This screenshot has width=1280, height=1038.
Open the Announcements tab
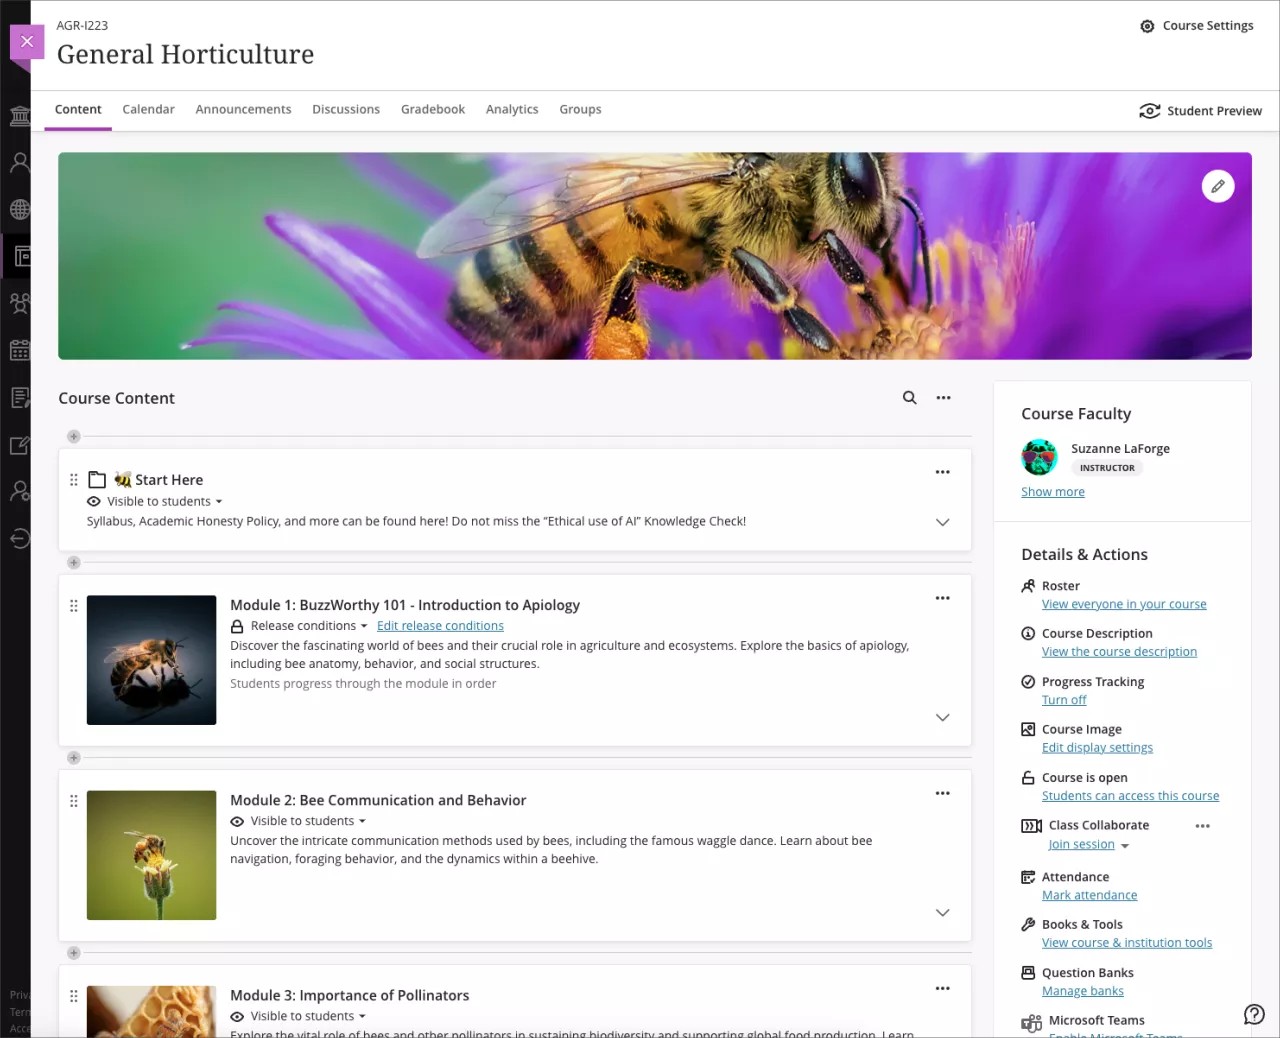click(243, 109)
